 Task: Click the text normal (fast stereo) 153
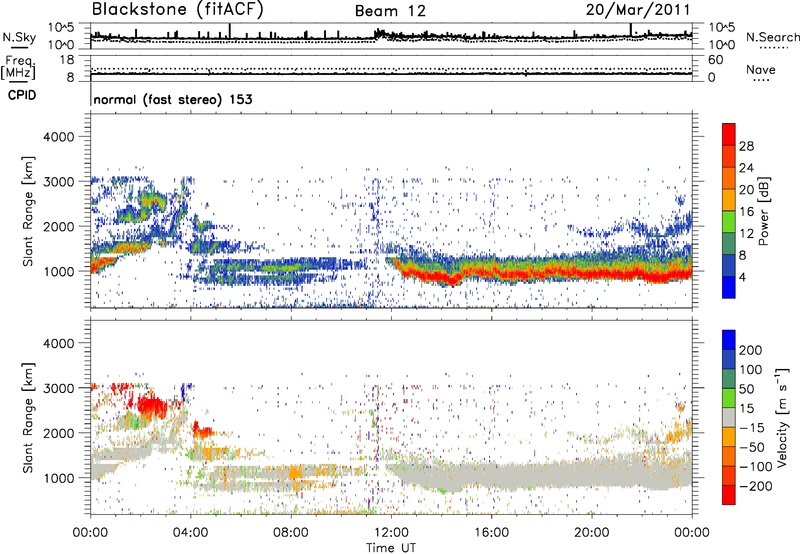click(x=173, y=99)
